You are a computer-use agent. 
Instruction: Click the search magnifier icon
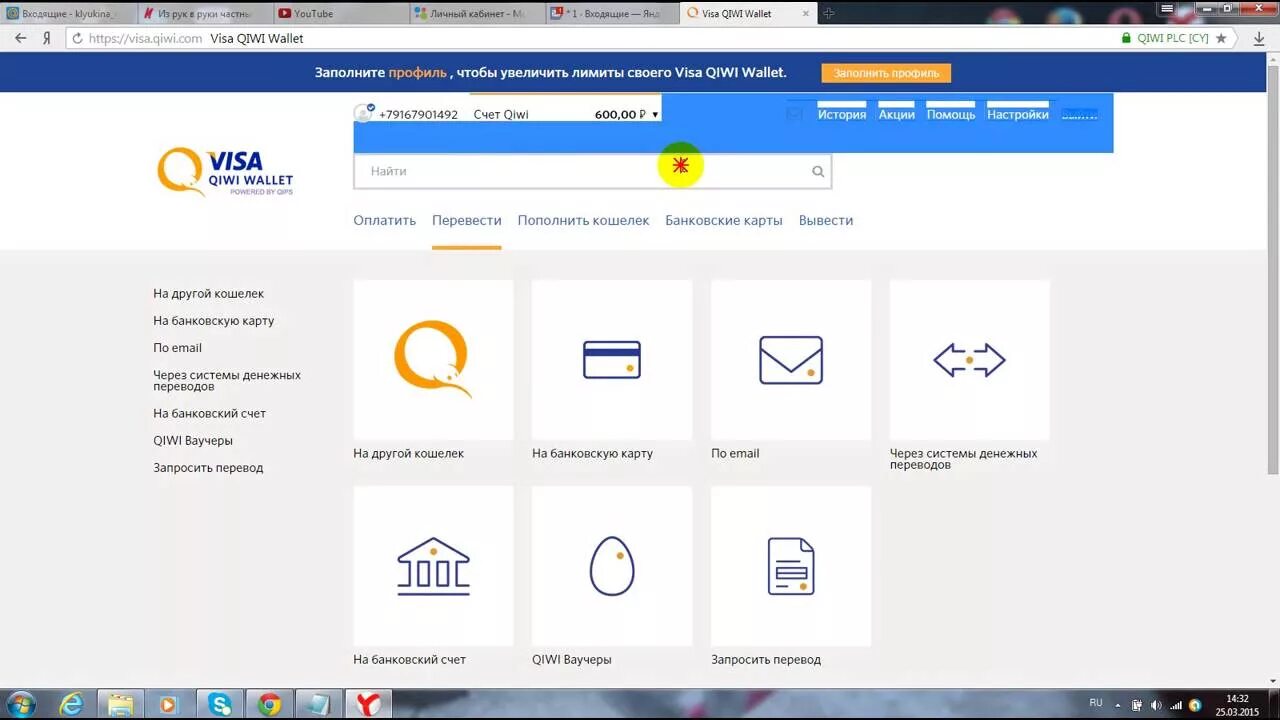pyautogui.click(x=818, y=171)
